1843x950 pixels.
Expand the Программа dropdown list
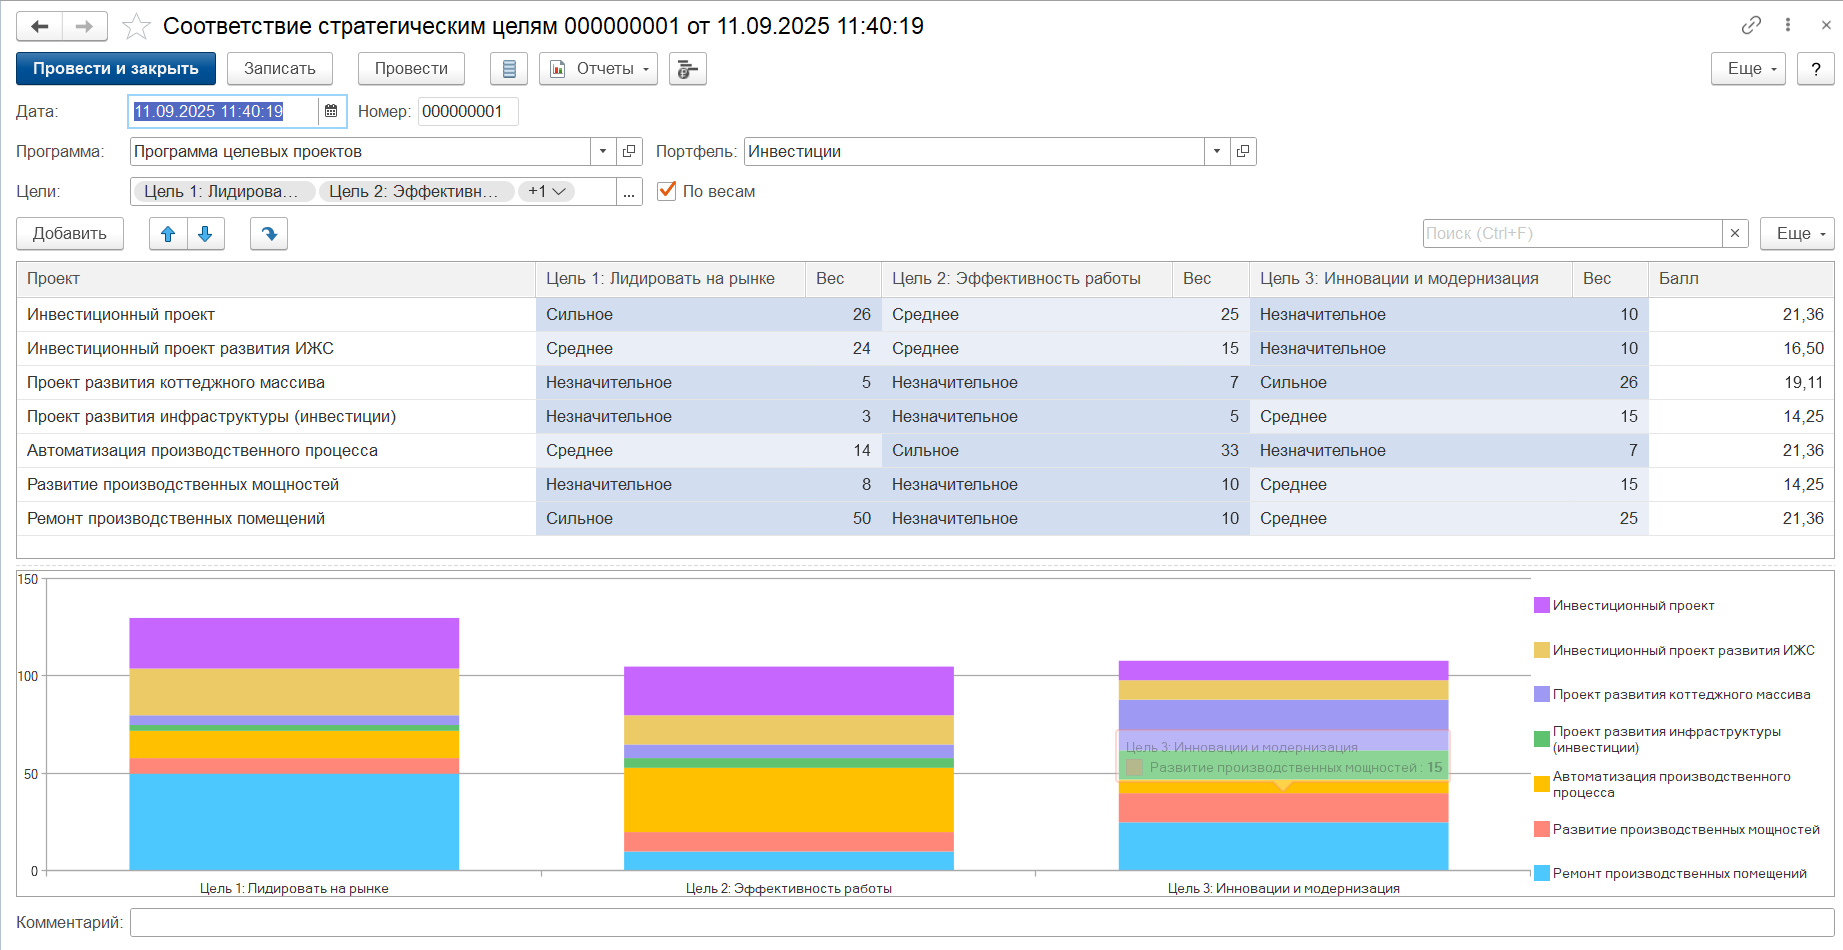point(603,151)
